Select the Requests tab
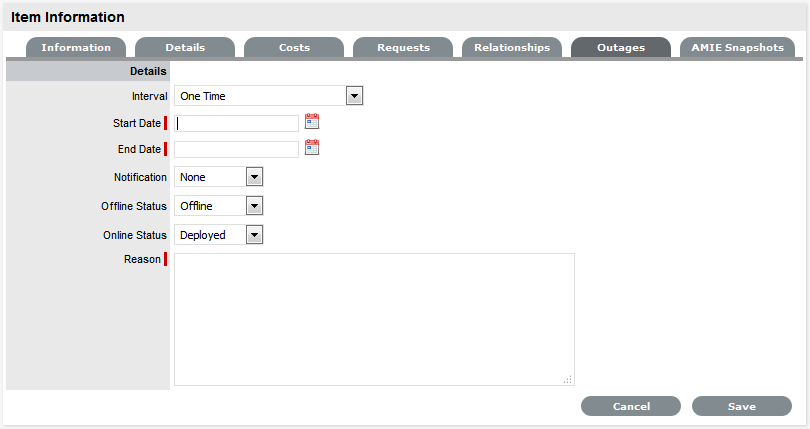The width and height of the screenshot is (810, 429). click(403, 48)
